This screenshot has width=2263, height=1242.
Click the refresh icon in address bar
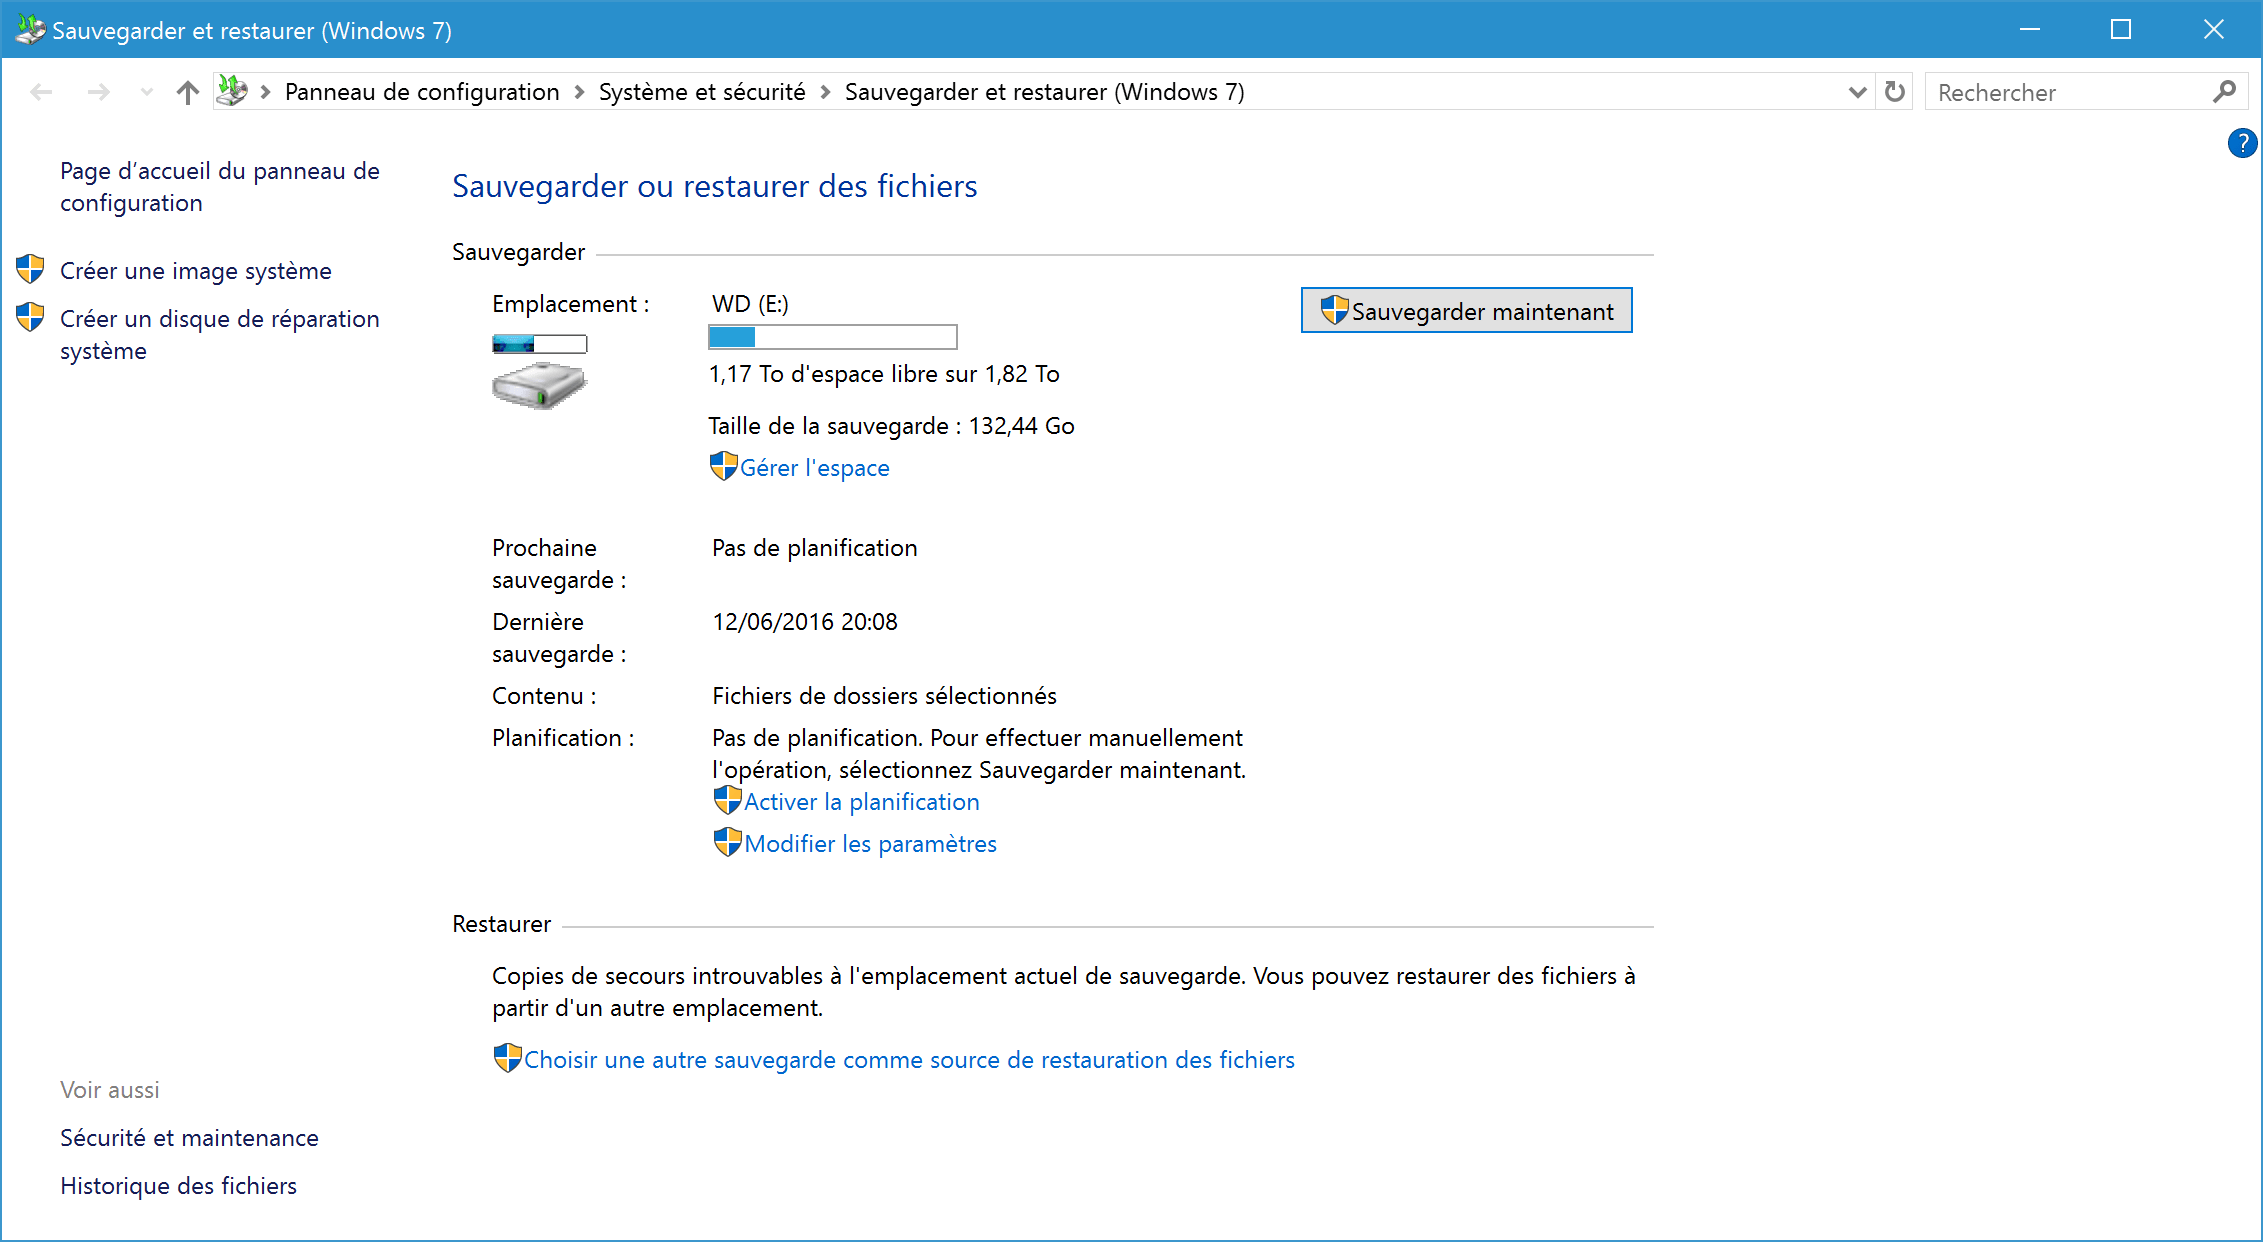pos(1894,92)
